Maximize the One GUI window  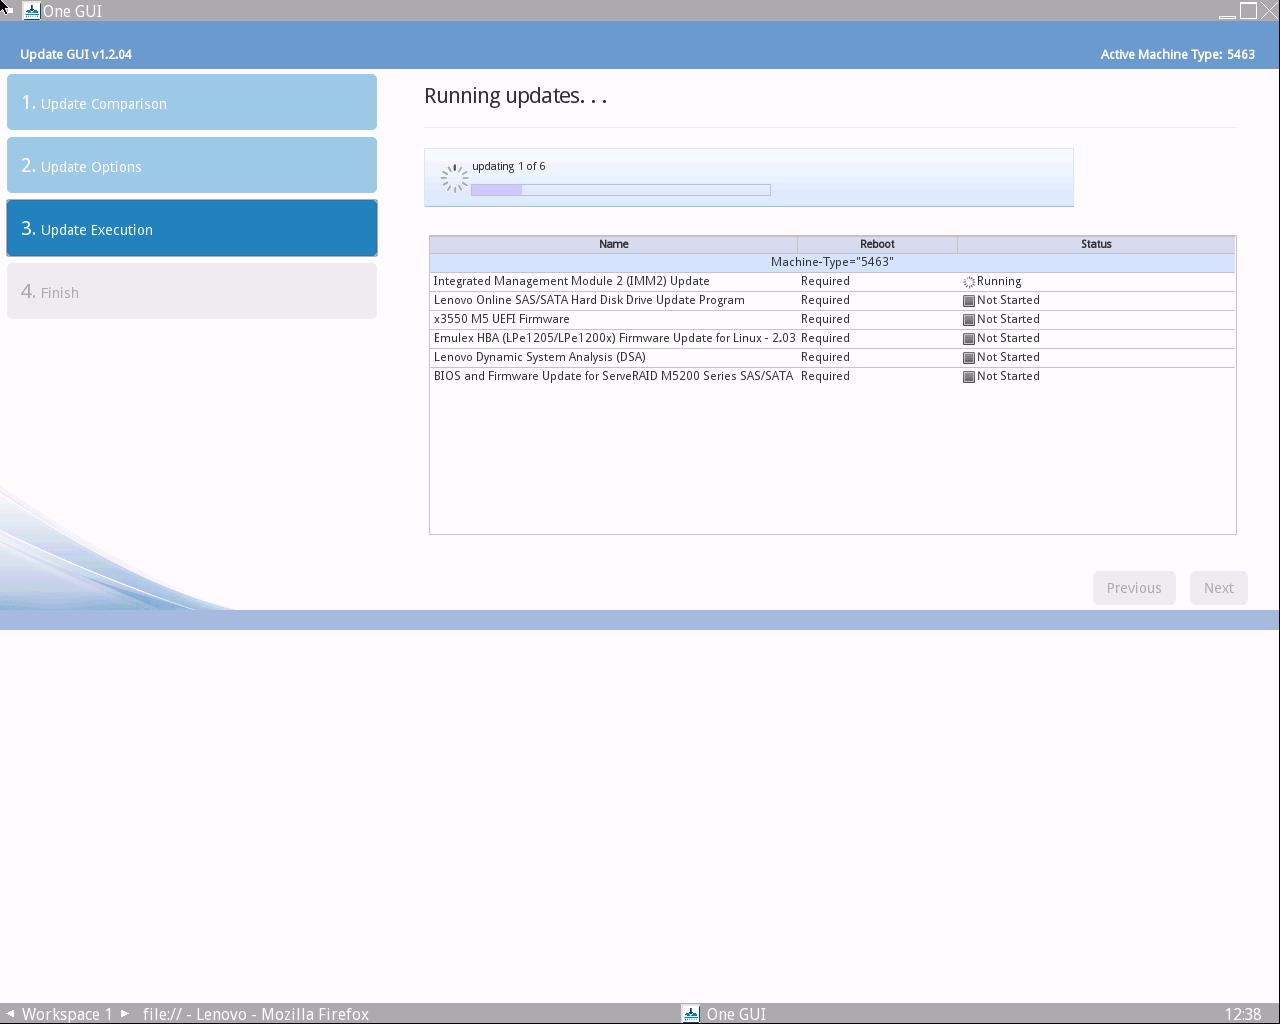click(1248, 11)
